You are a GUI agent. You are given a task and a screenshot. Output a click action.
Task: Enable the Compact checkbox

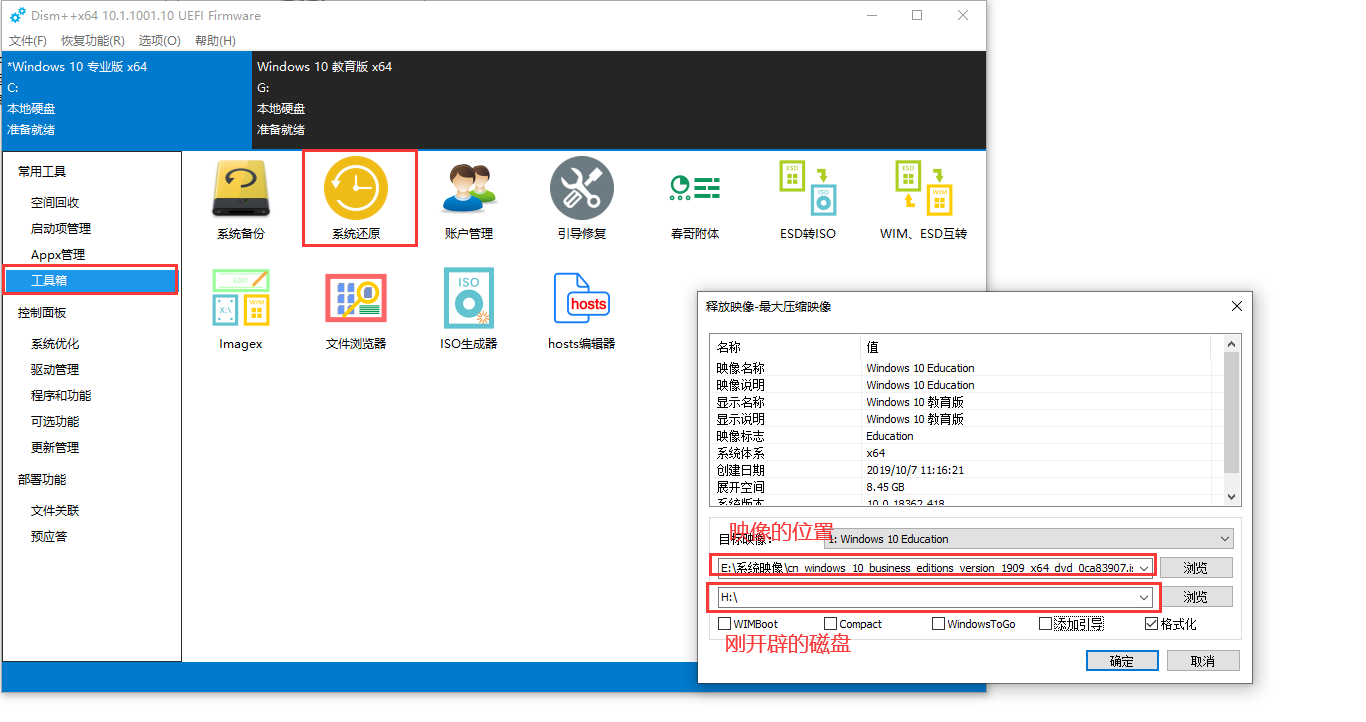(x=830, y=624)
